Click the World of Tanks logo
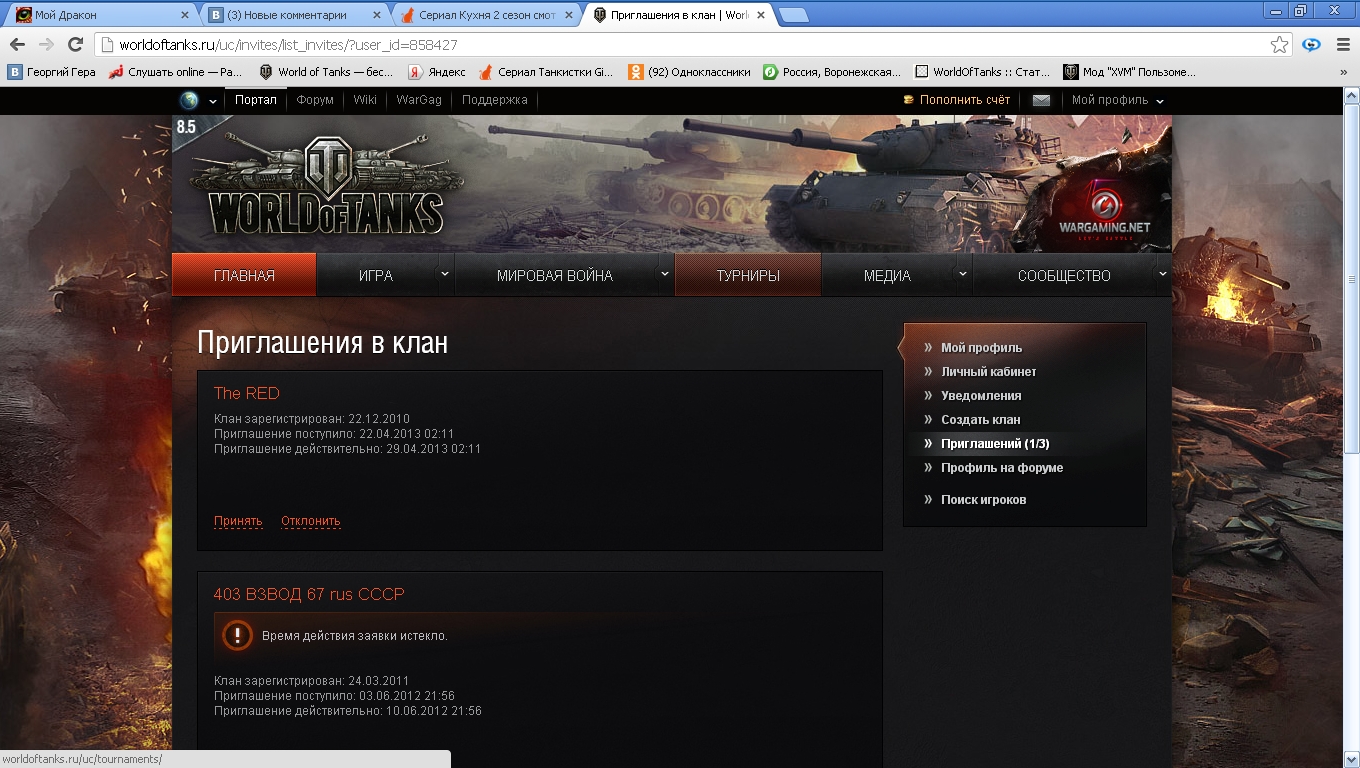 pyautogui.click(x=326, y=187)
